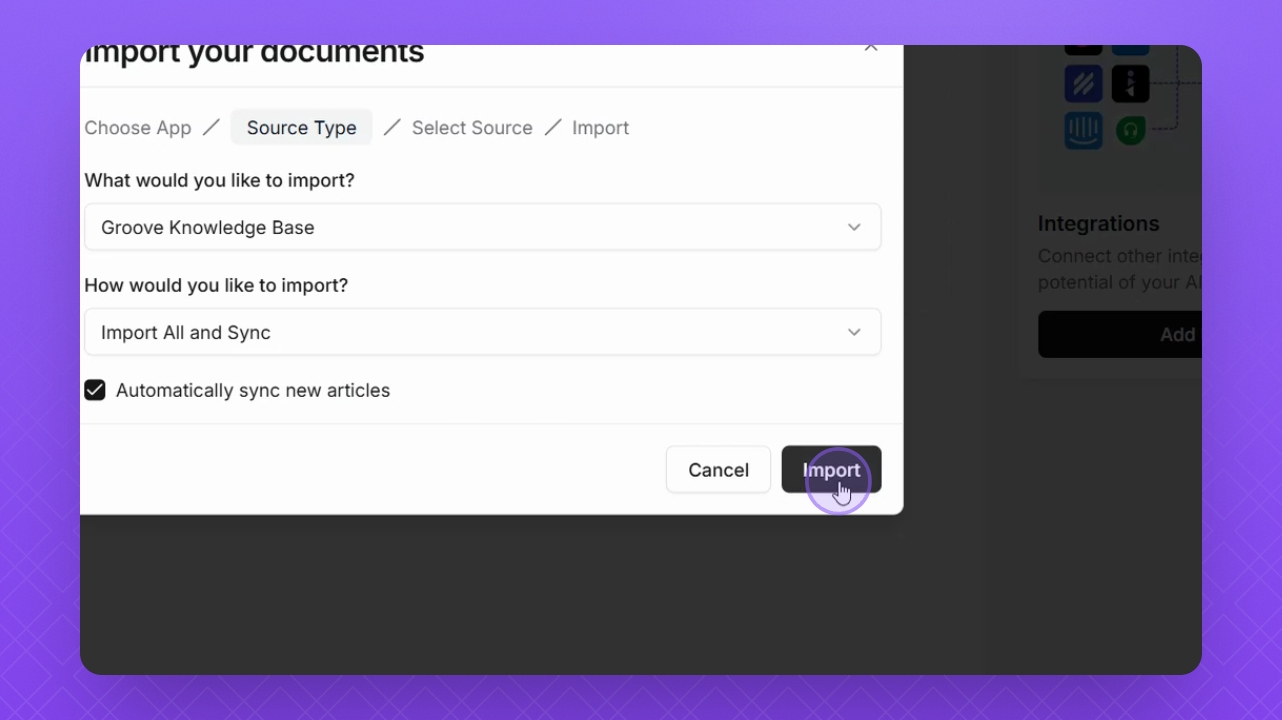1282x720 pixels.
Task: Click the Integrations heading behind the dialog
Action: pyautogui.click(x=1098, y=223)
